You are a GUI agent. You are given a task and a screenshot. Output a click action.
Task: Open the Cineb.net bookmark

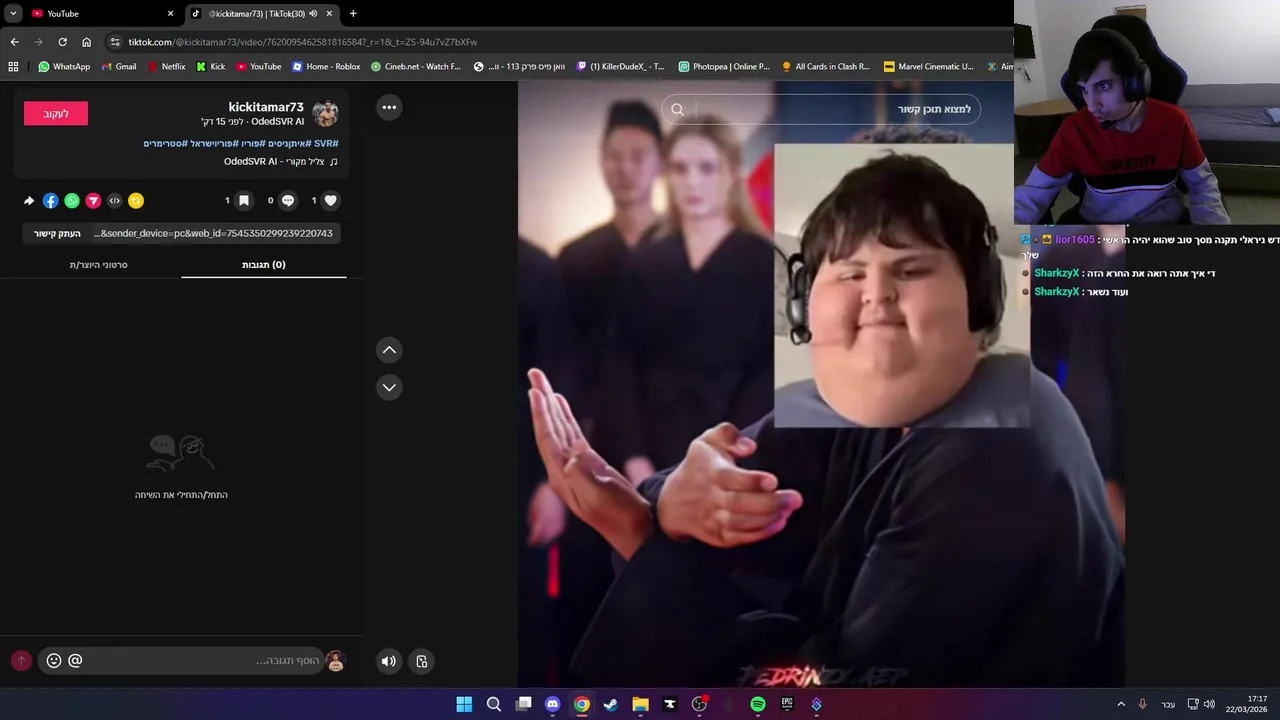tap(415, 66)
